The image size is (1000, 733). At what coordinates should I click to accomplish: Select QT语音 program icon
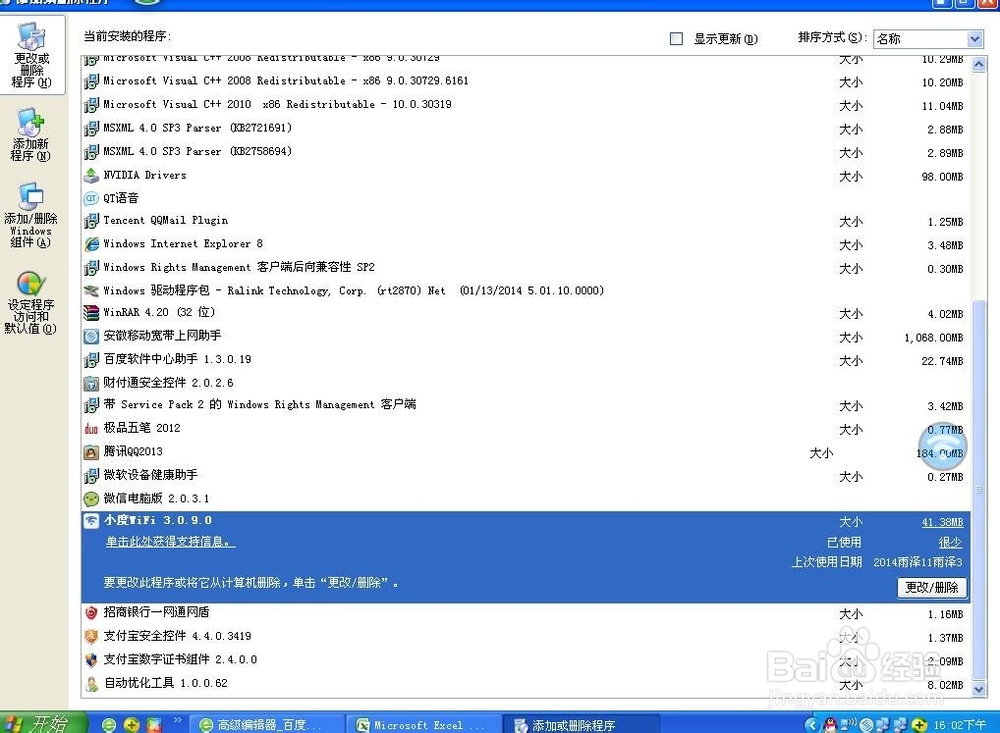pyautogui.click(x=91, y=198)
